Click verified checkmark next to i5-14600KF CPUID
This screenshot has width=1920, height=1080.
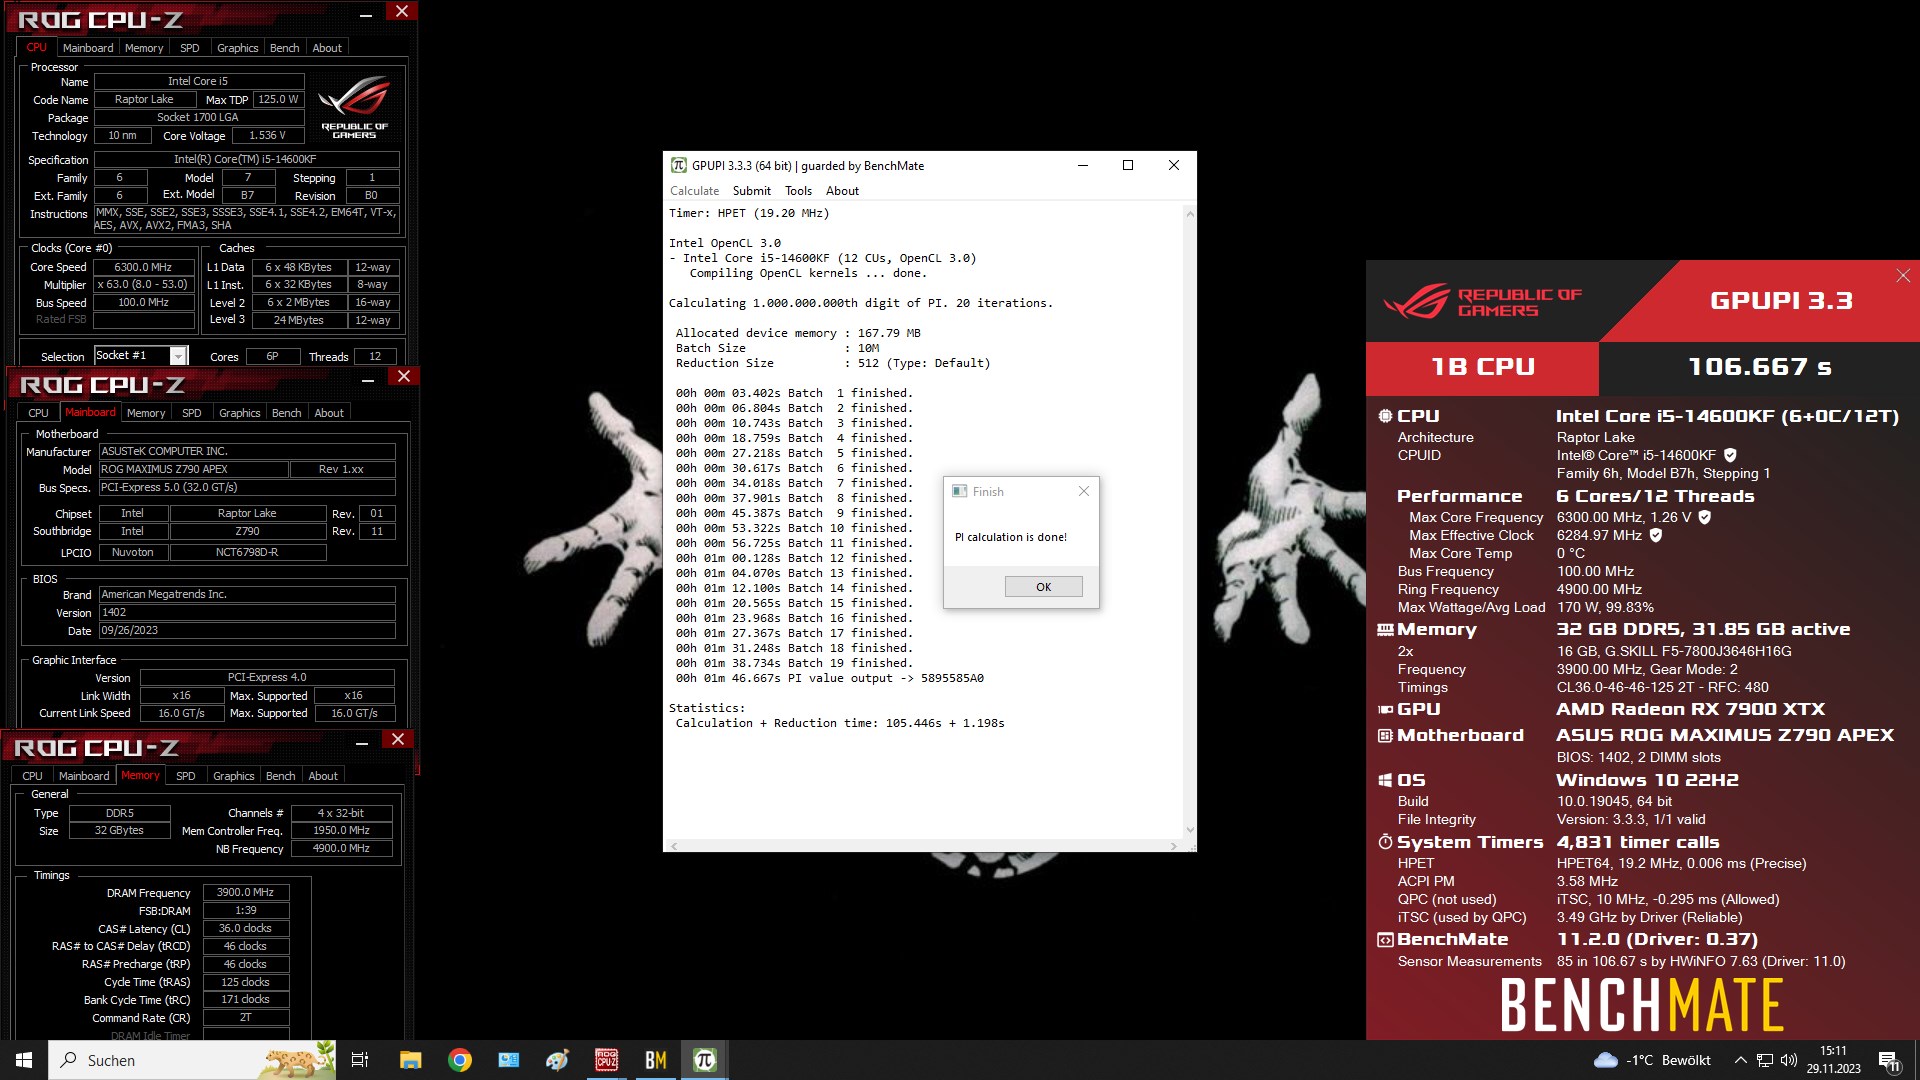[x=1730, y=455]
